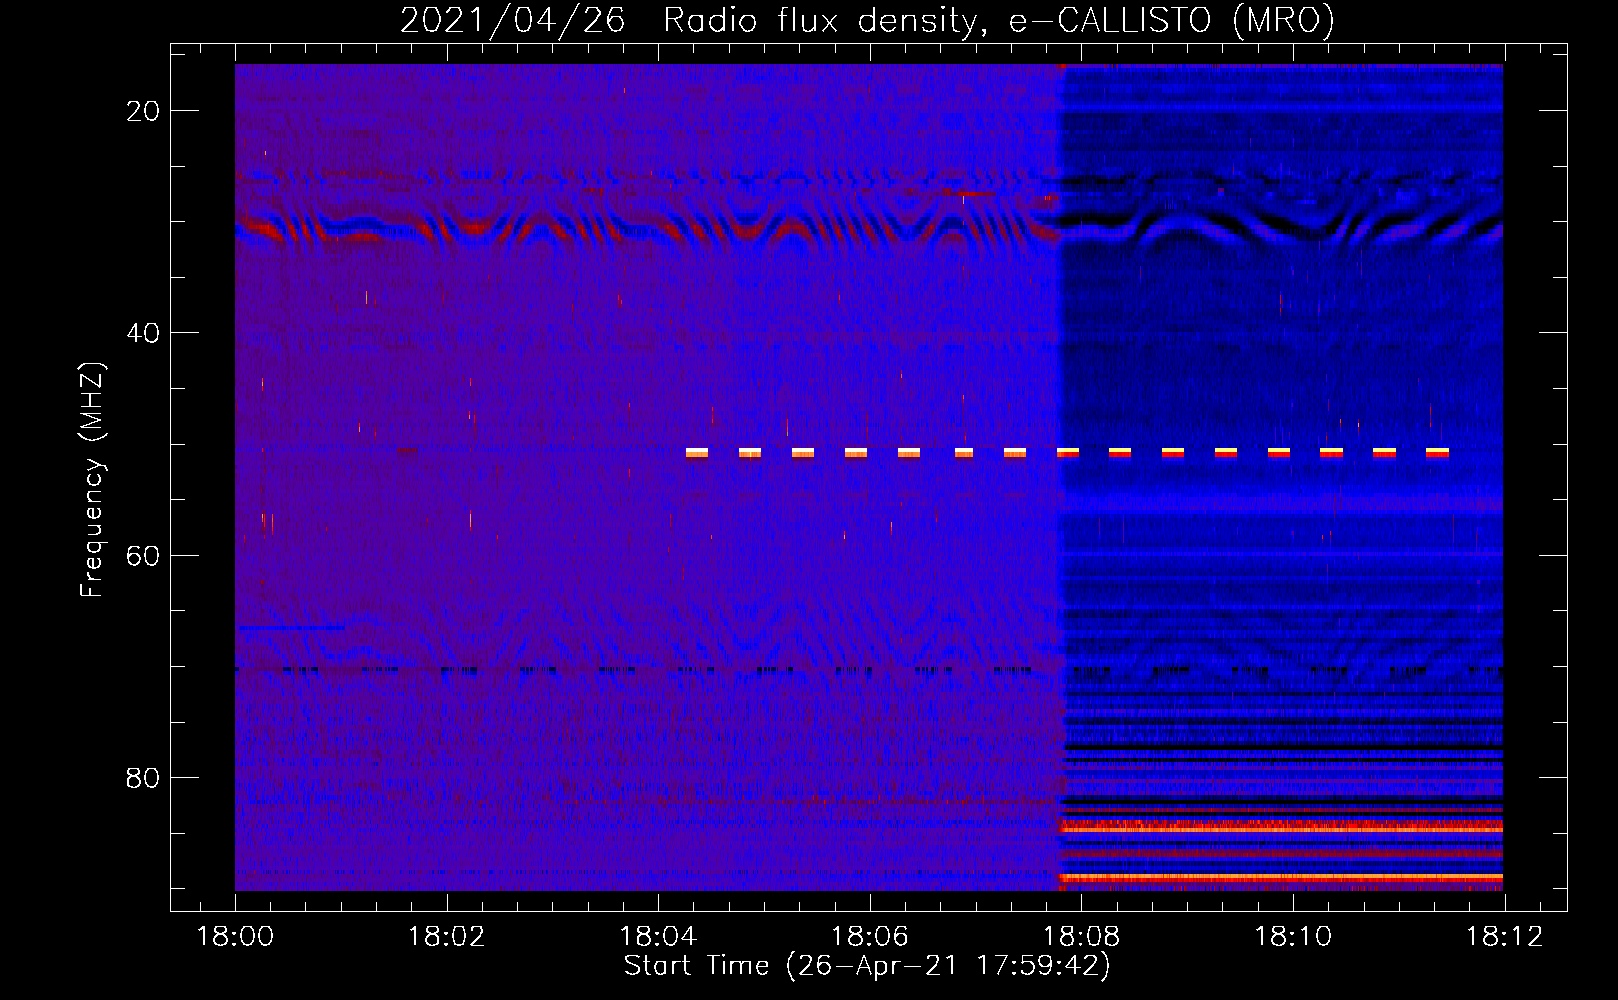Screen dimensions: 1618x1000
Task: Click the 'Frequency (MHZ)' axis label
Action: coord(92,480)
